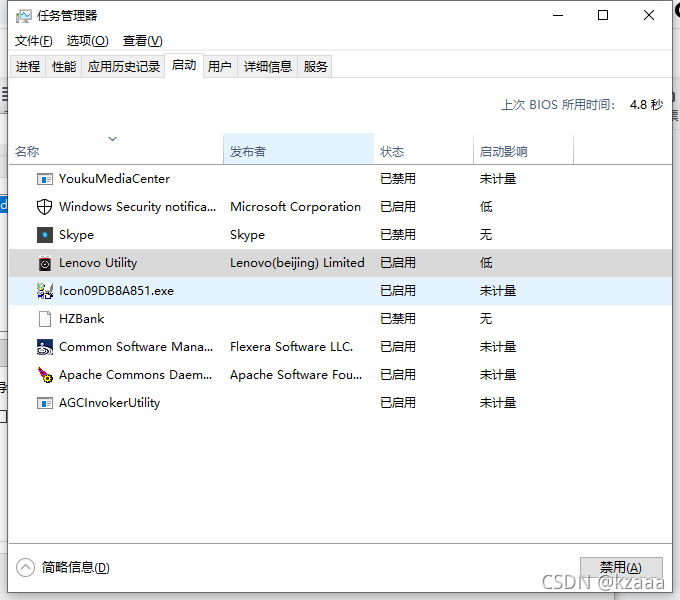
Task: Switch to the 性能 tab
Action: [x=64, y=66]
